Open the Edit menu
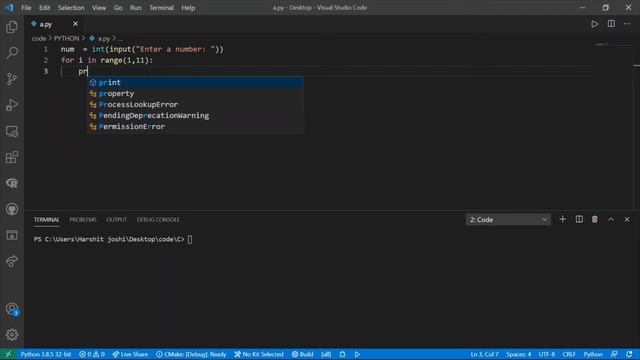 44,8
